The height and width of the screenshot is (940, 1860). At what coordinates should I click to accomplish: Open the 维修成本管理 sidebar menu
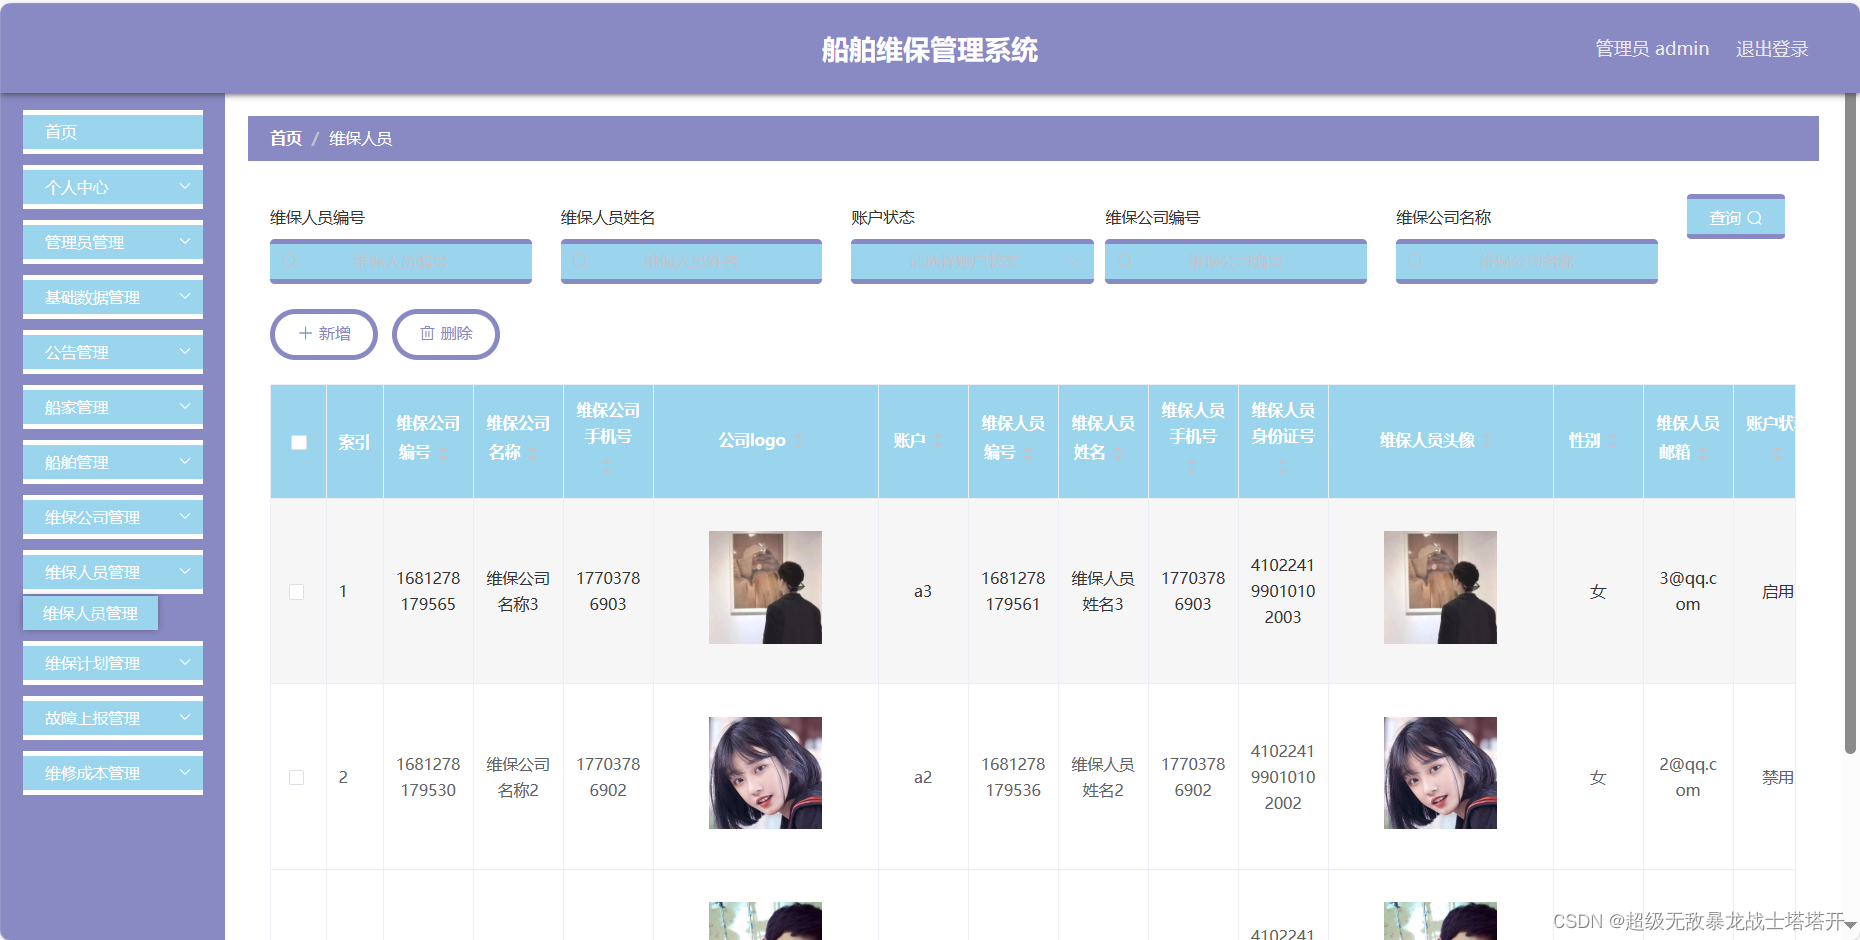pyautogui.click(x=113, y=773)
